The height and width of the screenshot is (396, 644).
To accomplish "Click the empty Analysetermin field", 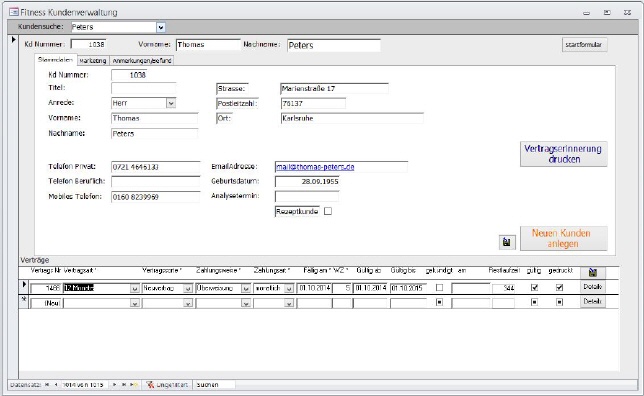I will coord(307,196).
